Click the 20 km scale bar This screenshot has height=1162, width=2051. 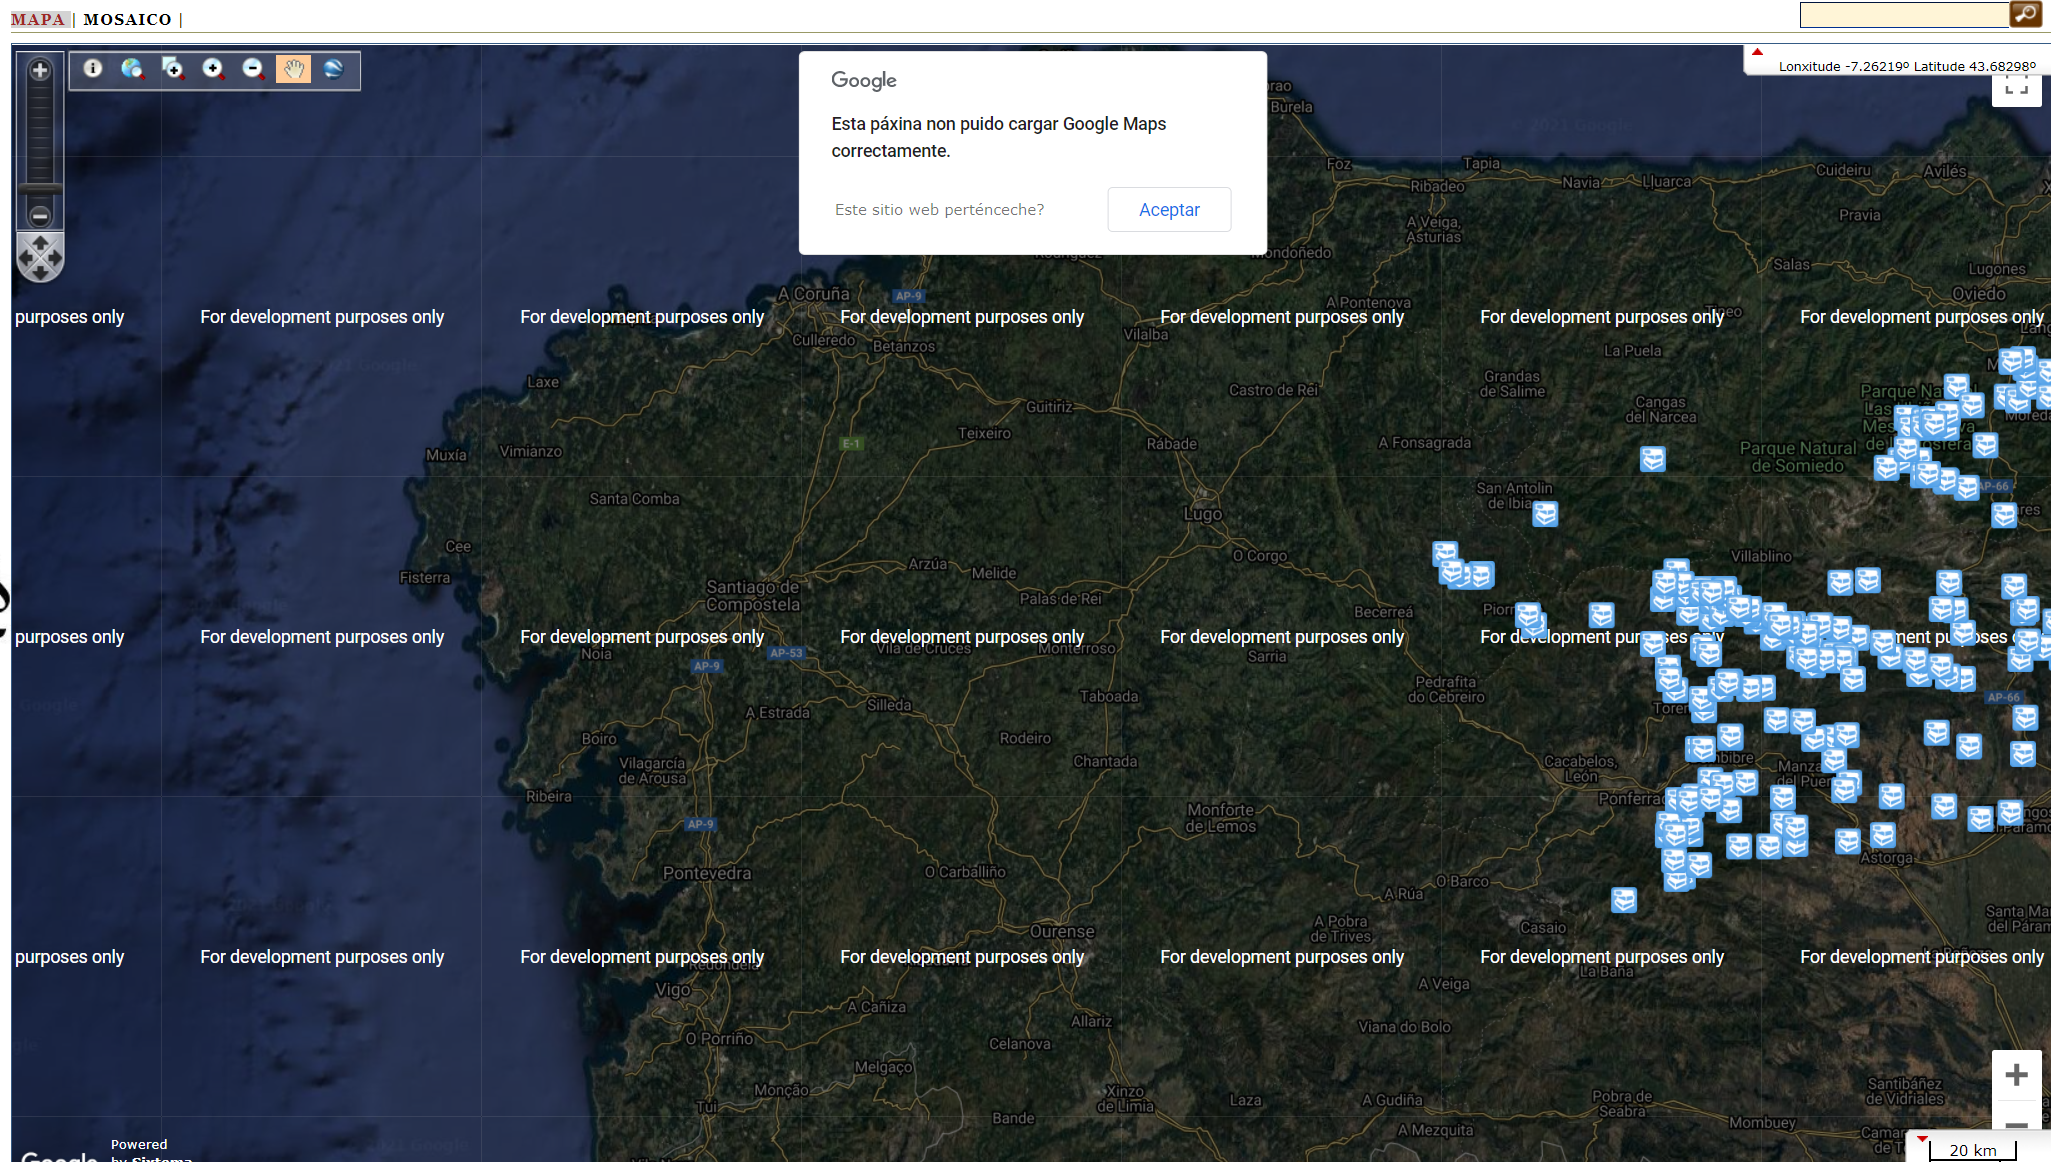pos(1972,1151)
